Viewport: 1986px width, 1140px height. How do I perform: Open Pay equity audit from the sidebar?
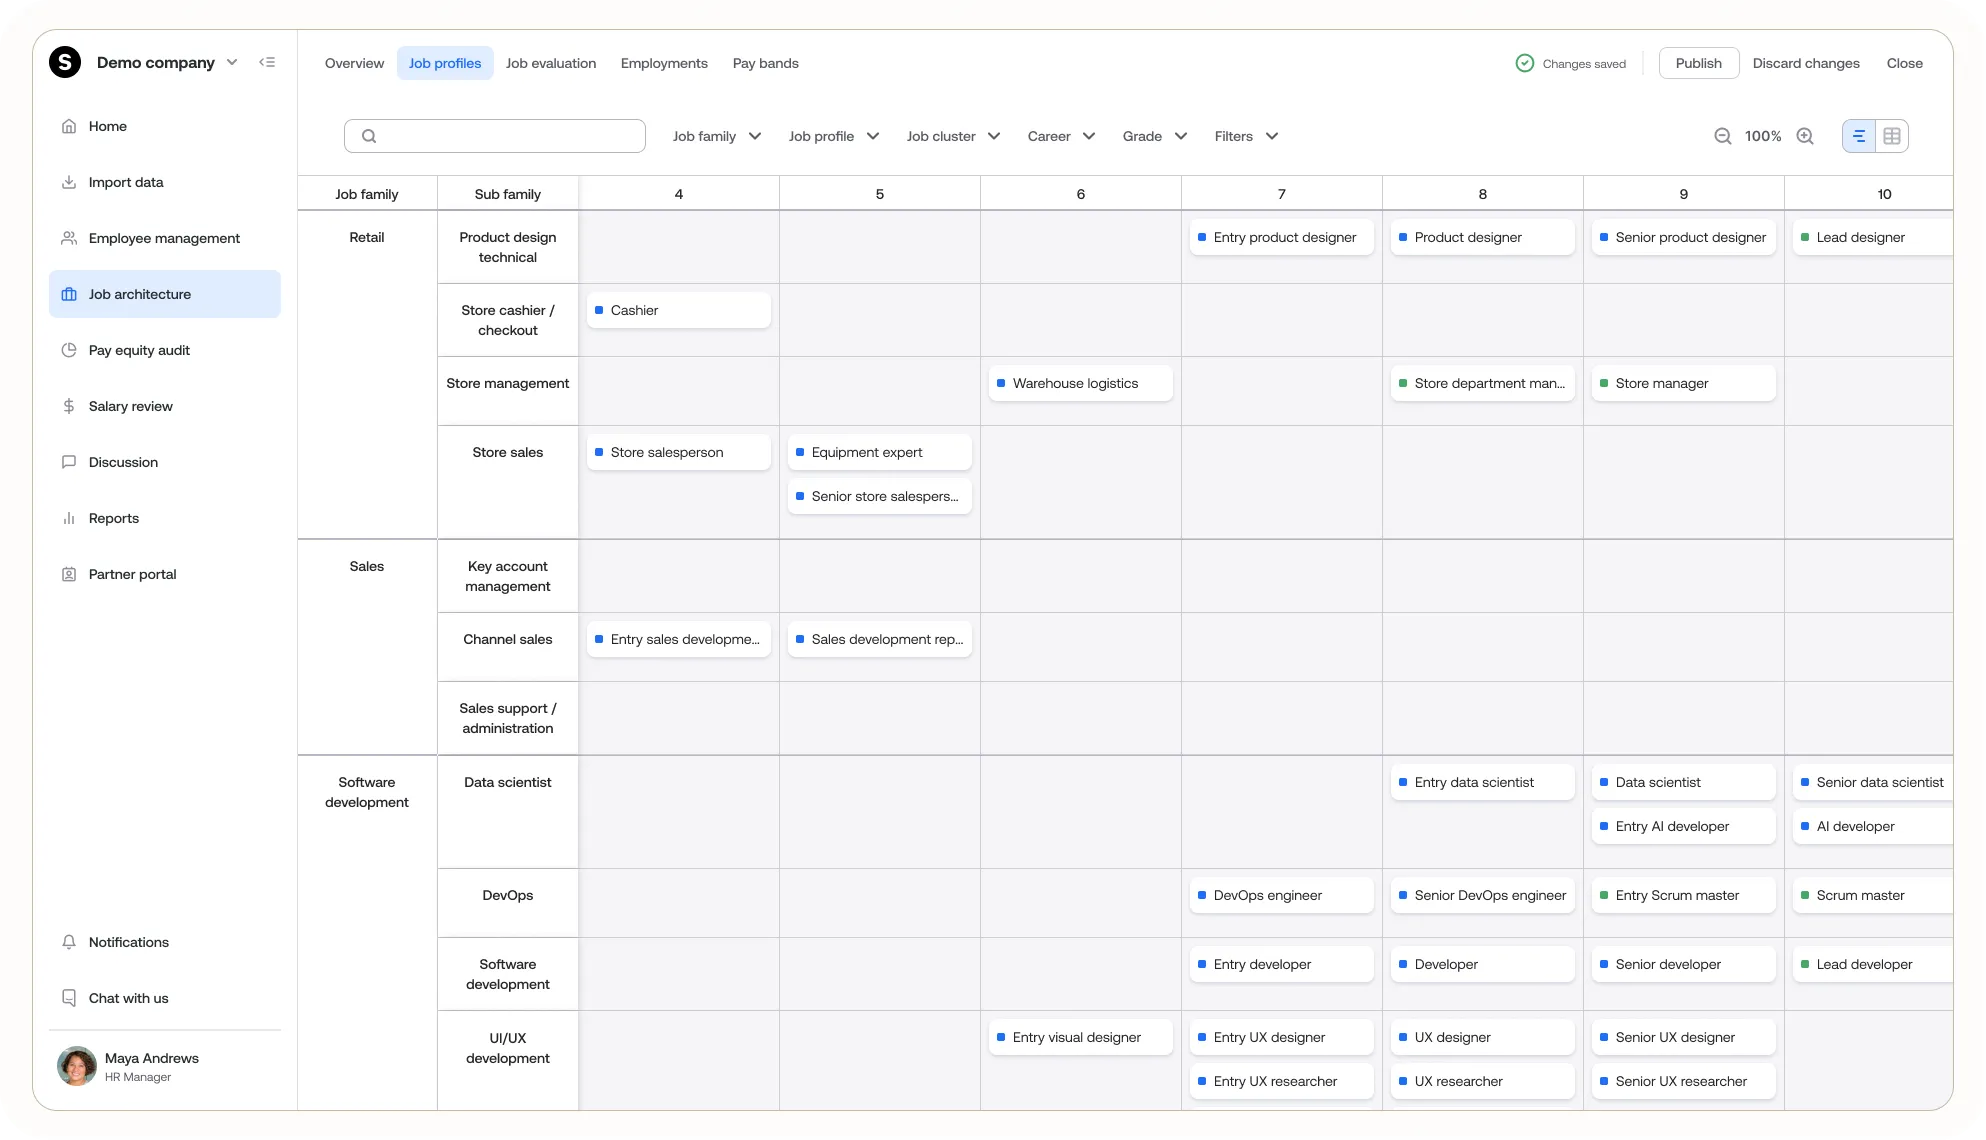pyautogui.click(x=139, y=350)
